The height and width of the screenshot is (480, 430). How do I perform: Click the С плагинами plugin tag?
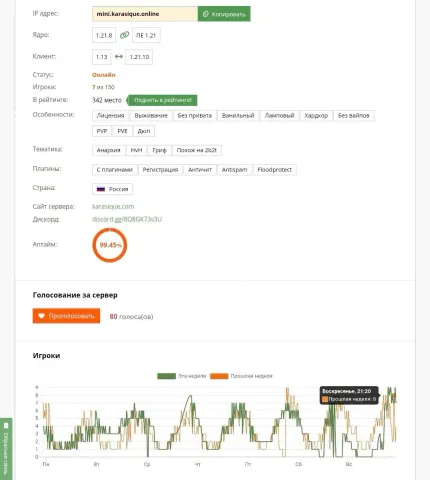[115, 170]
